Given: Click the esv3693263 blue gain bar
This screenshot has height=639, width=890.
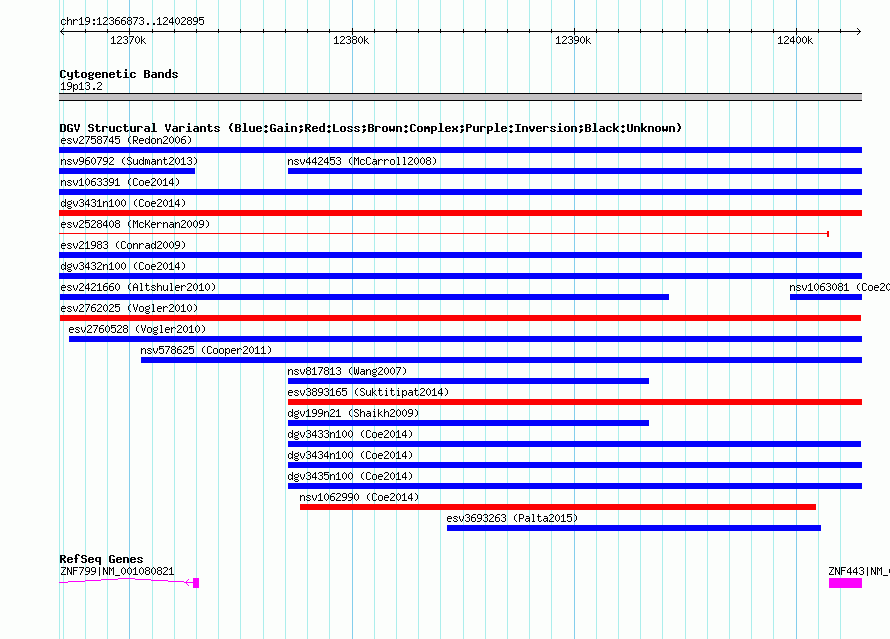Looking at the screenshot, I should click(x=634, y=528).
